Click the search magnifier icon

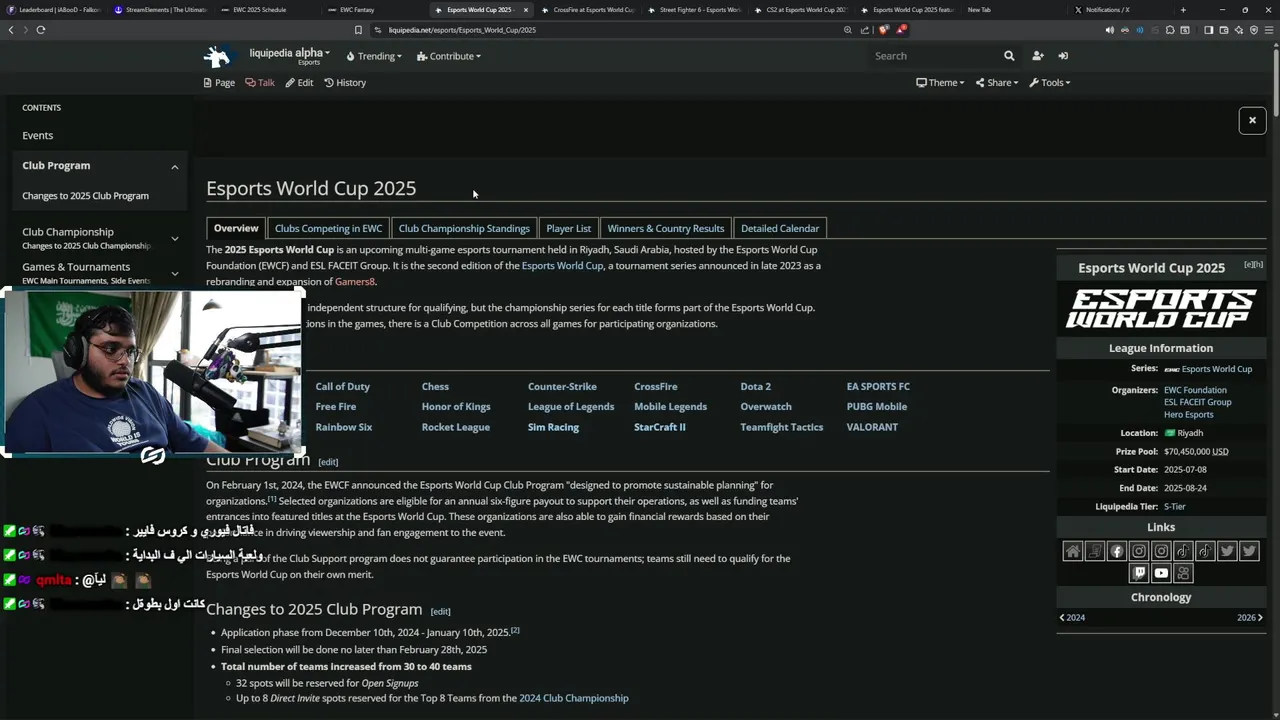[1009, 56]
